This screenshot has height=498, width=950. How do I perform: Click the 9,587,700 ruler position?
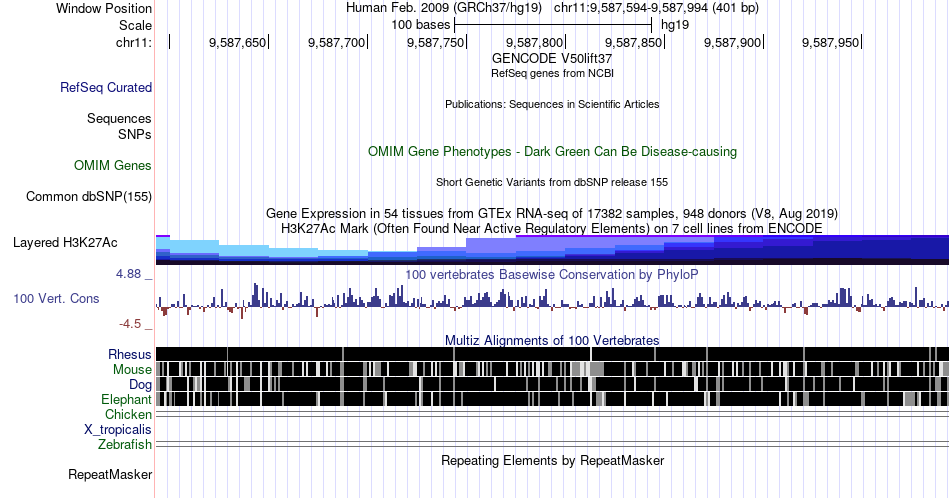(337, 42)
